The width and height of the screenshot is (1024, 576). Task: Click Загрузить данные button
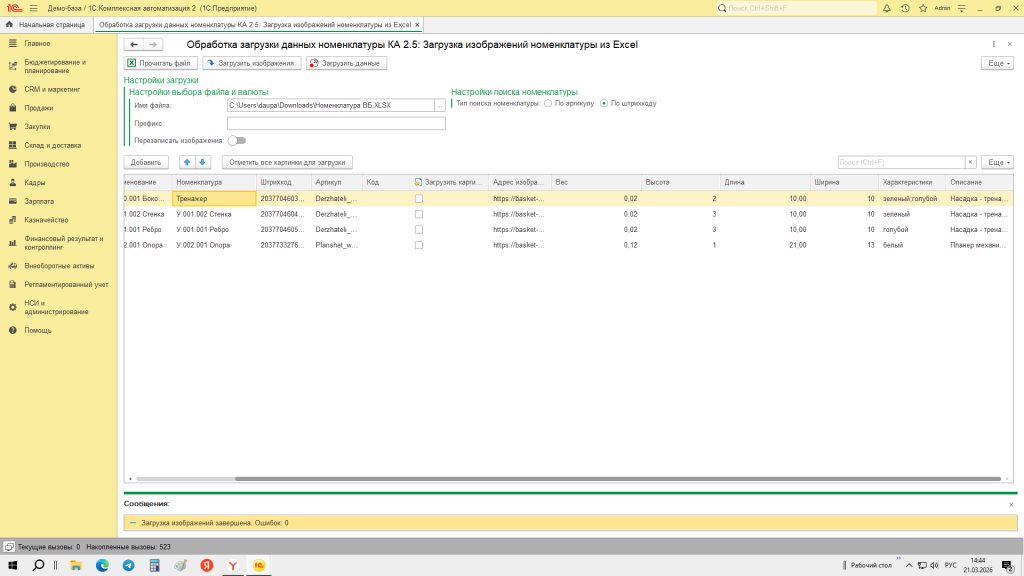pos(346,63)
